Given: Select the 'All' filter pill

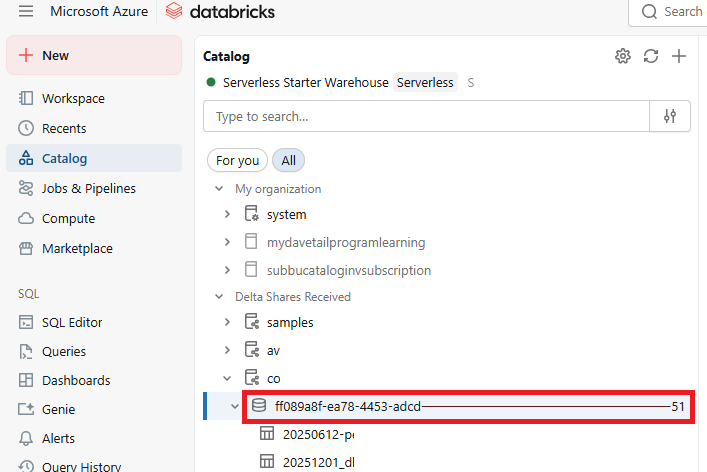Looking at the screenshot, I should click(x=288, y=160).
